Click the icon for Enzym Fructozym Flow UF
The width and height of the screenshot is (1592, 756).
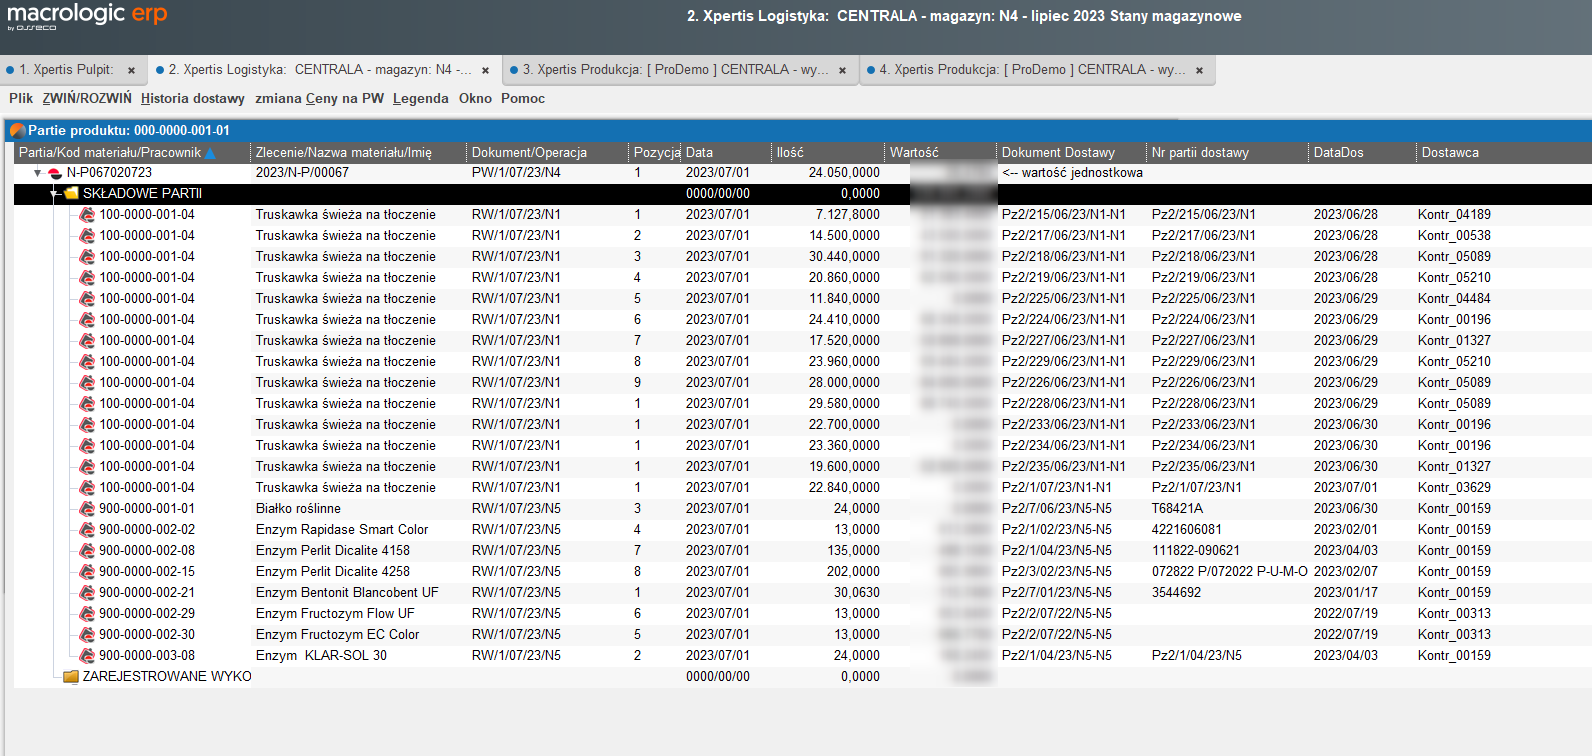click(87, 614)
